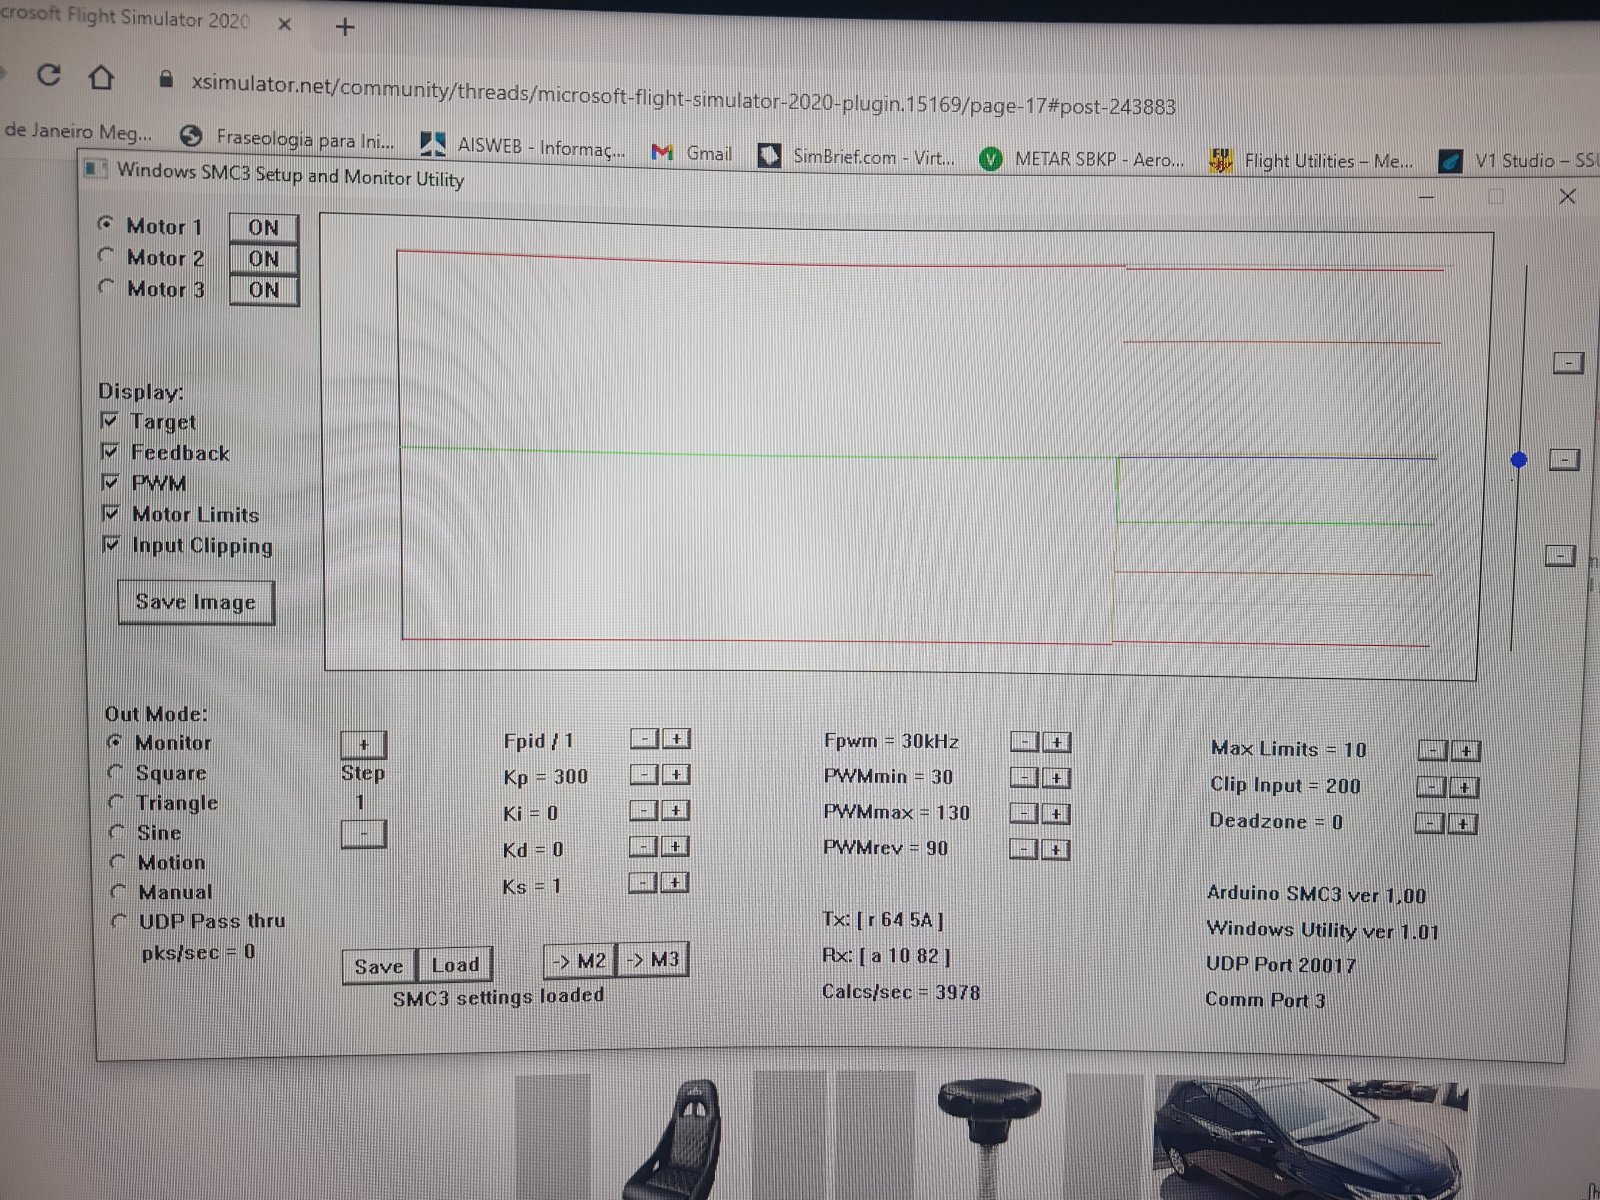Select Triangle out mode

pos(117,802)
